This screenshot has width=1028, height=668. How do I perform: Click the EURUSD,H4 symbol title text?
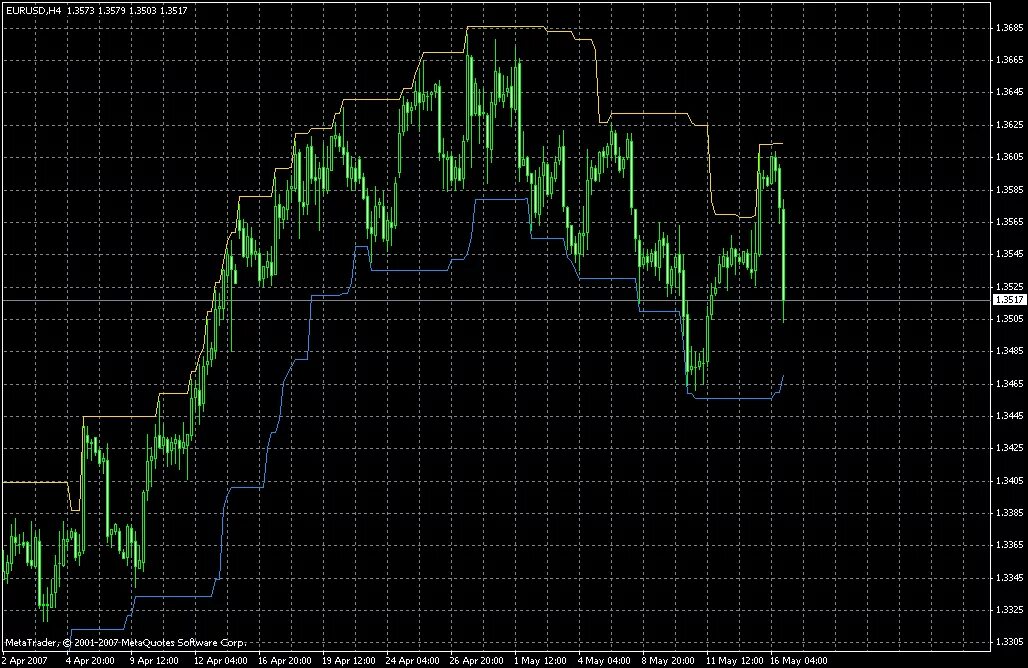tap(33, 10)
